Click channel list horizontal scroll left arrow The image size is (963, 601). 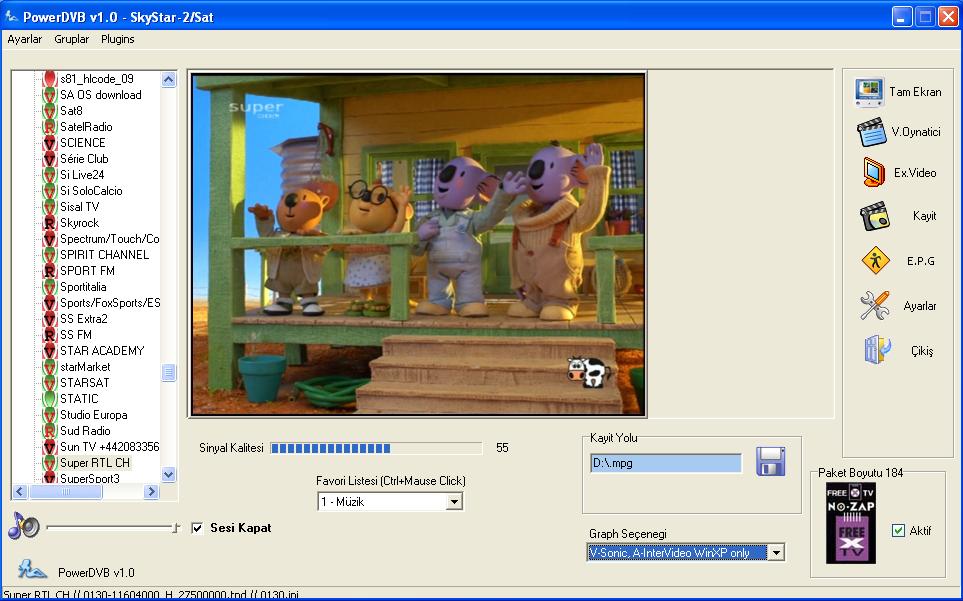20,492
